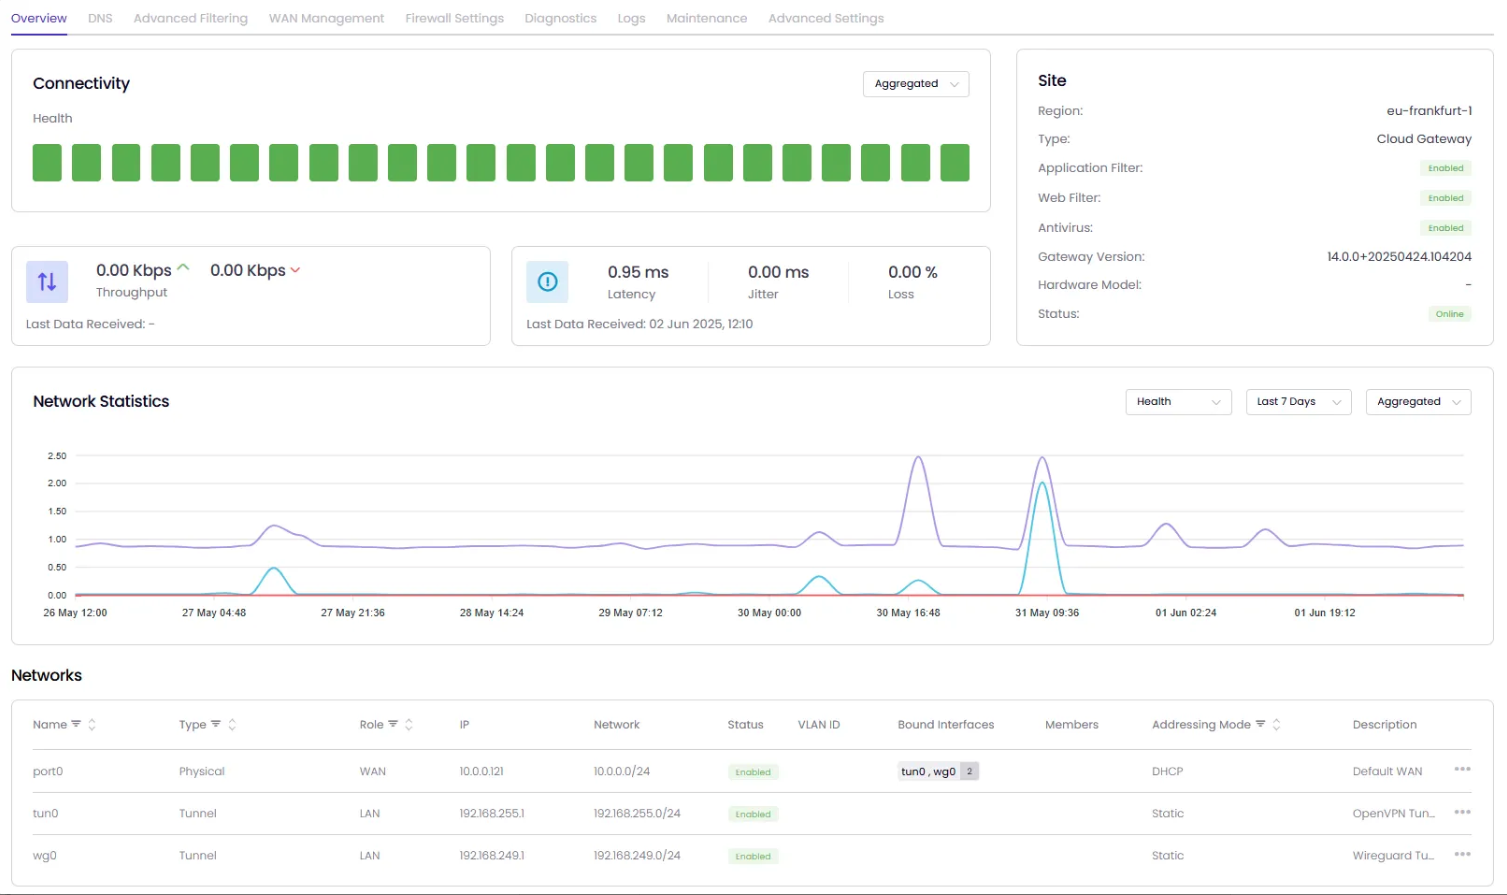This screenshot has height=895, width=1507.
Task: Click network '192.168.249.0/24'
Action: click(x=637, y=855)
